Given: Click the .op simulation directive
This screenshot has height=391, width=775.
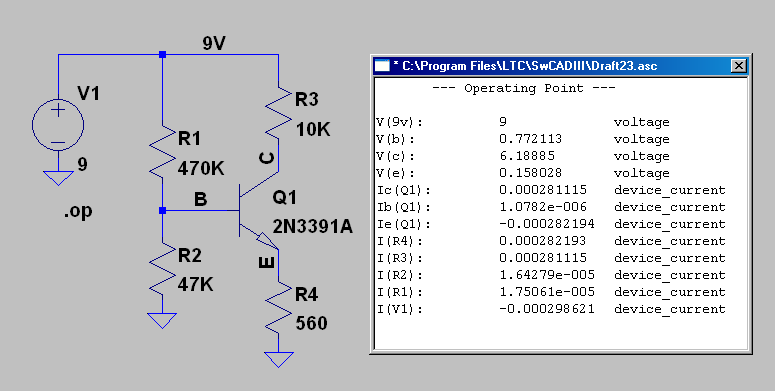Looking at the screenshot, I should pyautogui.click(x=78, y=211).
